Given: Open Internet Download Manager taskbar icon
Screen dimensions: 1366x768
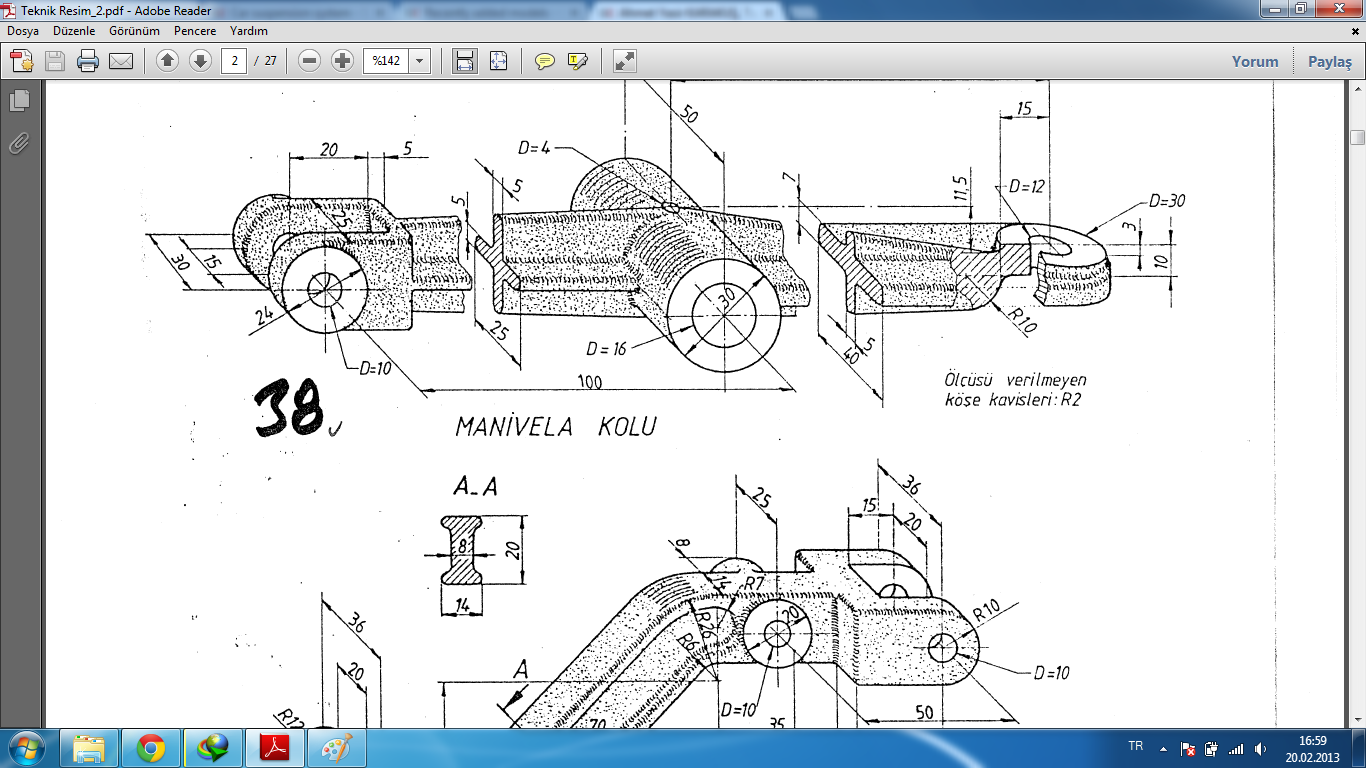Looking at the screenshot, I should click(x=213, y=748).
